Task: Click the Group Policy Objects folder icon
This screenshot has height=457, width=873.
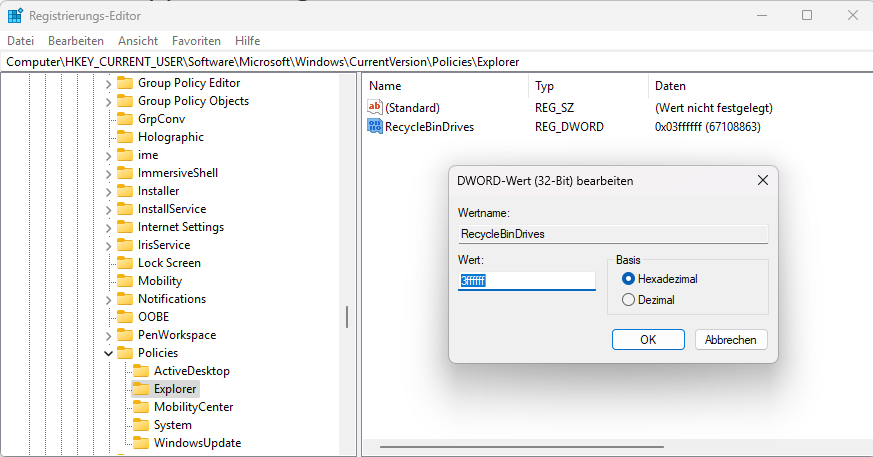Action: click(x=125, y=101)
